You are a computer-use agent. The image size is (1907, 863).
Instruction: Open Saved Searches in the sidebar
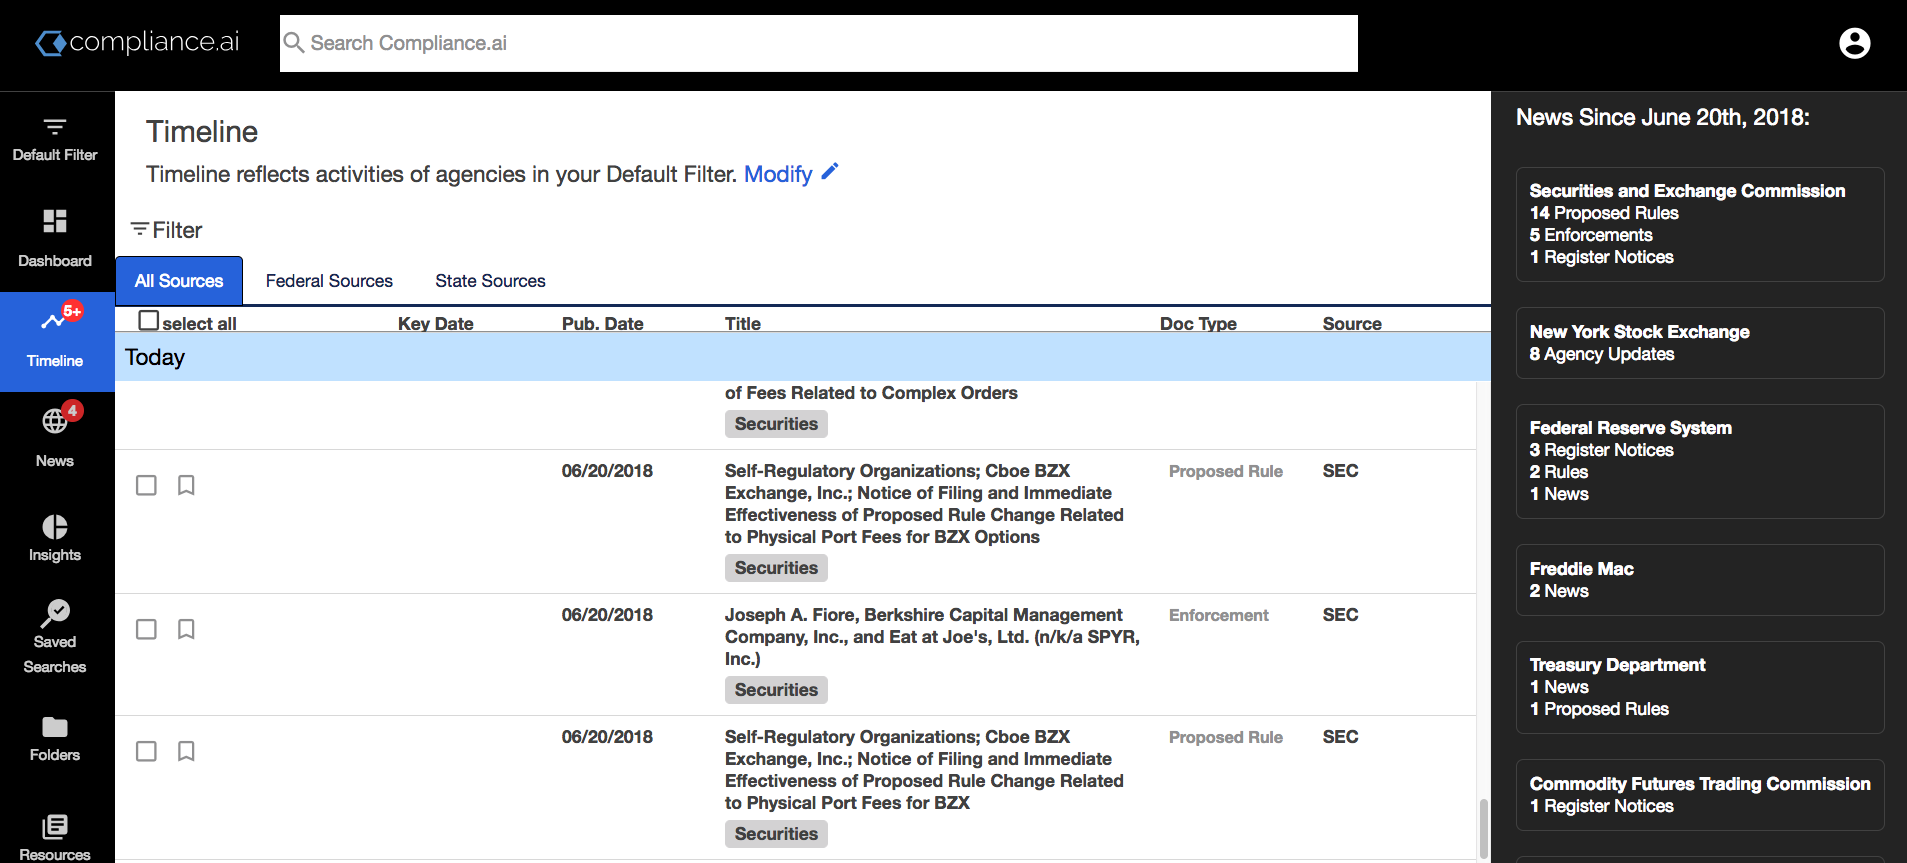[x=55, y=638]
